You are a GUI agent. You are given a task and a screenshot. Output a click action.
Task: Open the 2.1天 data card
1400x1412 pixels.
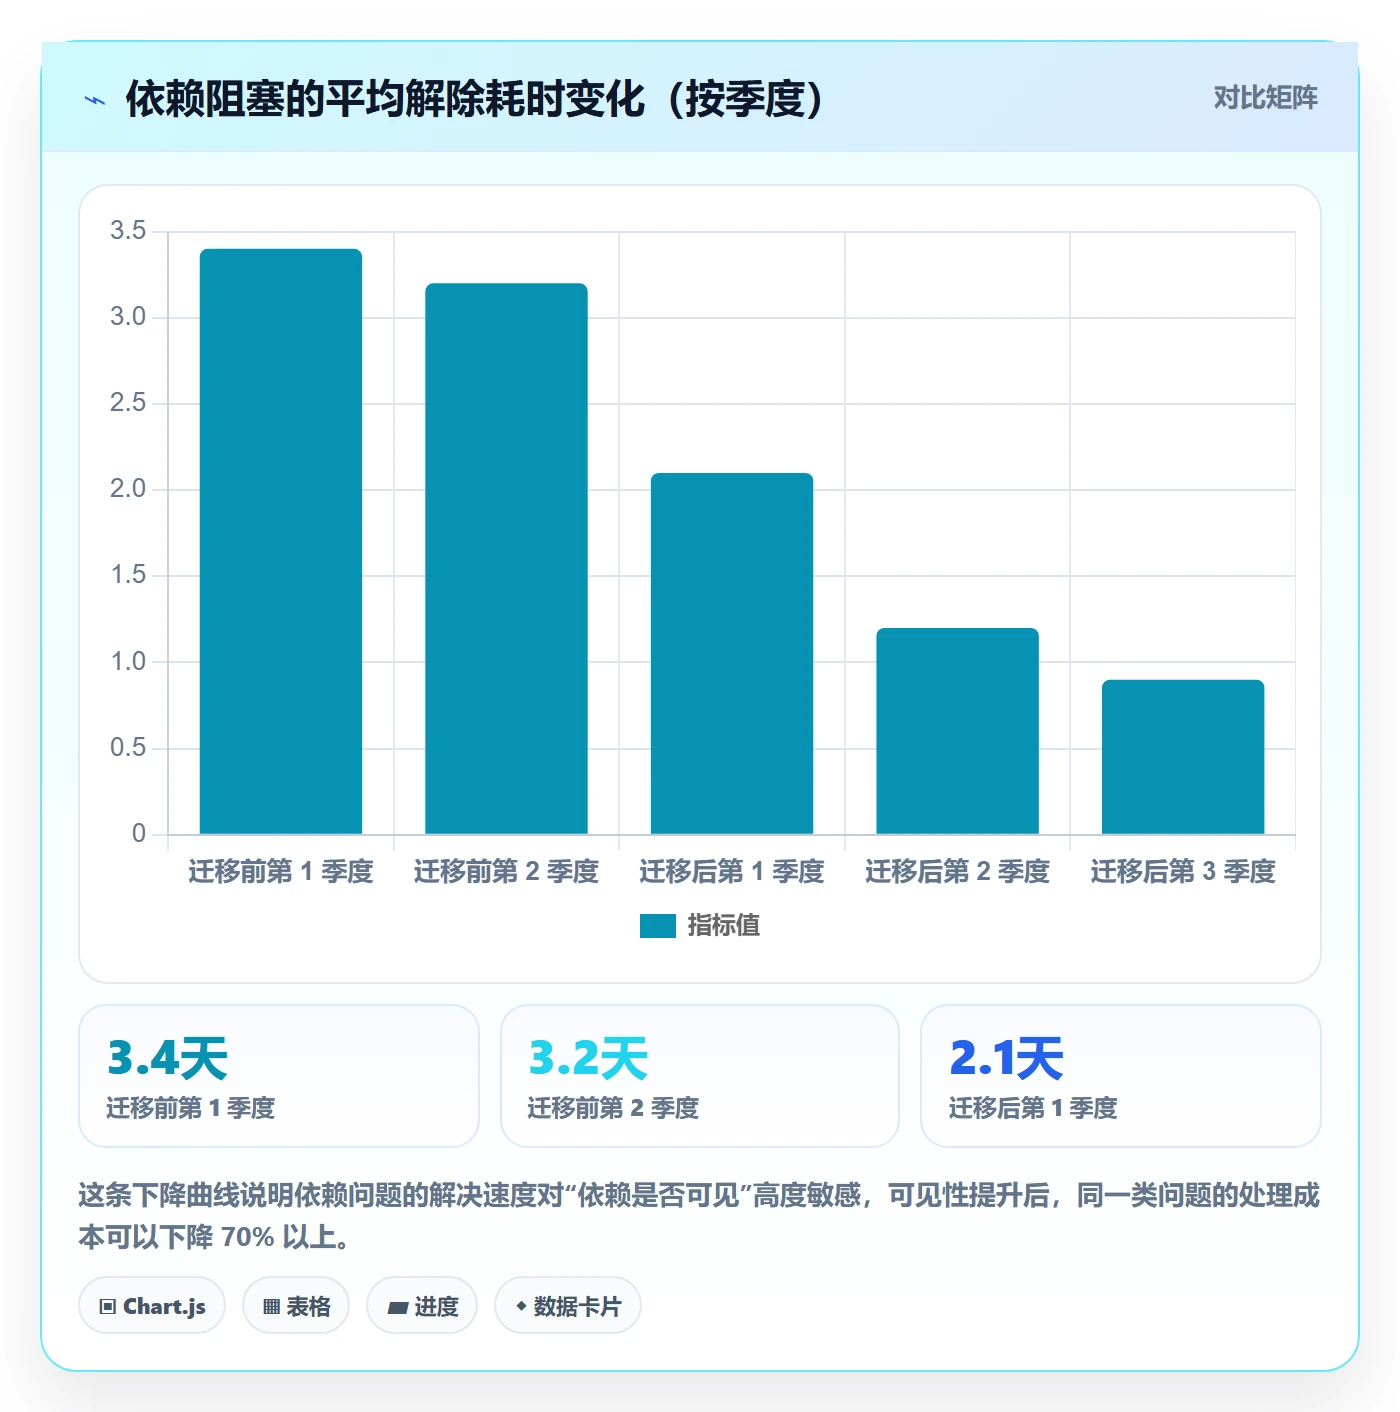[x=1121, y=1076]
